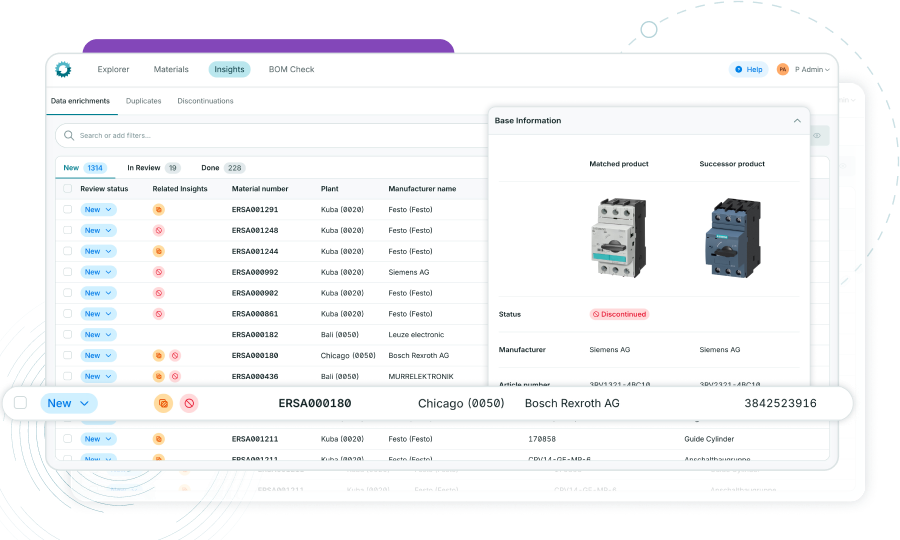Click the Review status column header
Image resolution: width=900 pixels, height=540 pixels.
click(x=104, y=189)
